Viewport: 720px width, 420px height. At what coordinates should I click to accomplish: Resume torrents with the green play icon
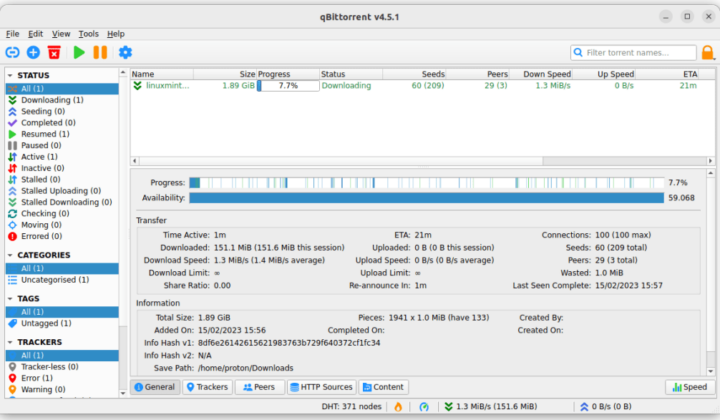(x=79, y=52)
